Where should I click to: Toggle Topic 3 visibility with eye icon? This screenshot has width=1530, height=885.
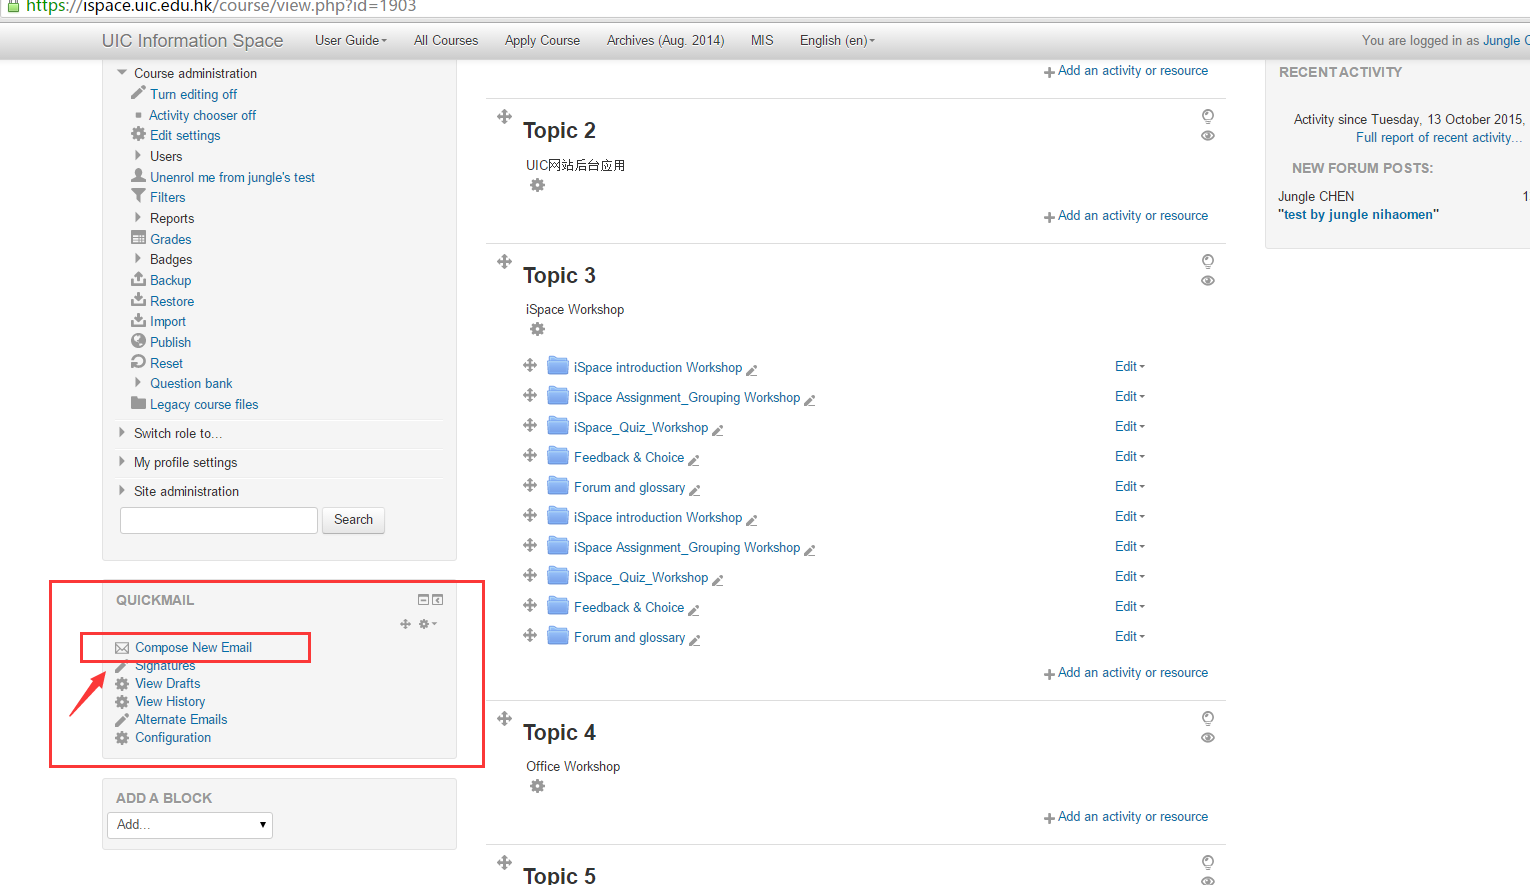(x=1208, y=281)
